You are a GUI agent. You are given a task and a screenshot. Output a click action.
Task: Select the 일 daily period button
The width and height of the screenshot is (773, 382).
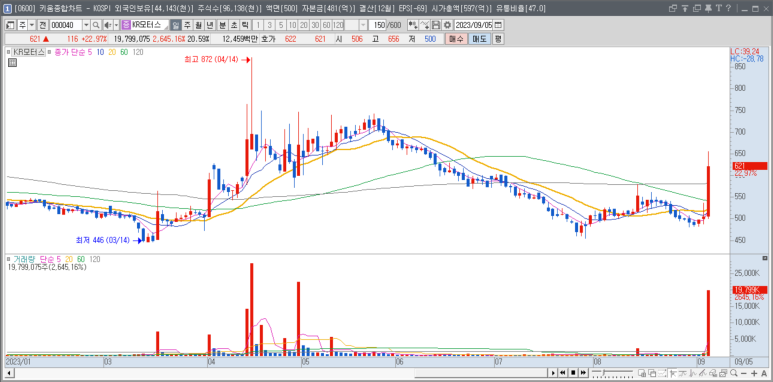(175, 25)
